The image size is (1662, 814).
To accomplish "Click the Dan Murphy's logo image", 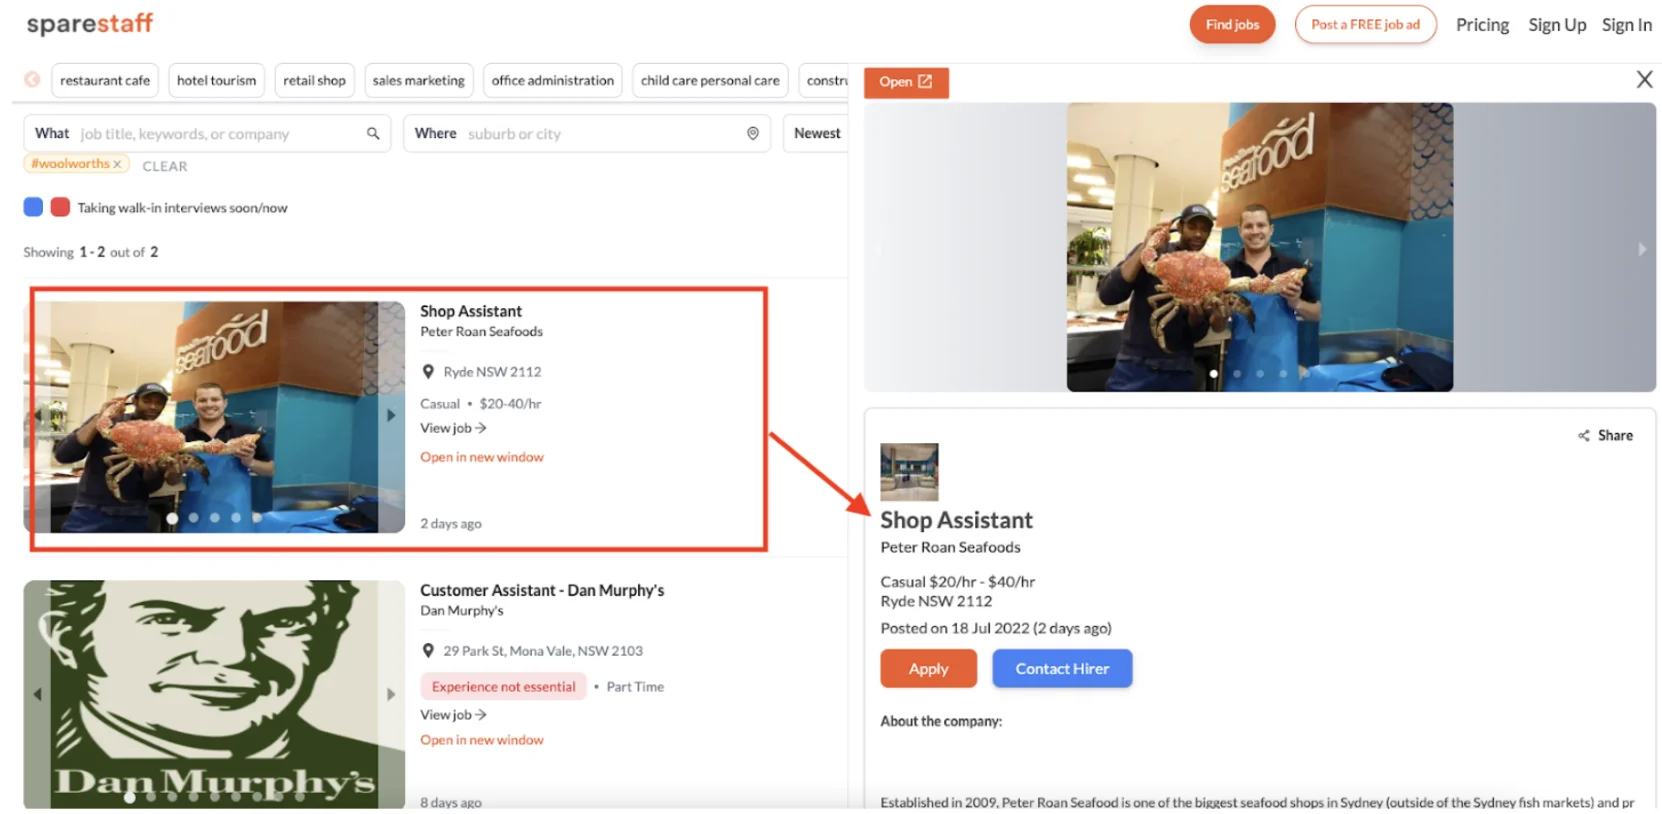I will tap(214, 694).
